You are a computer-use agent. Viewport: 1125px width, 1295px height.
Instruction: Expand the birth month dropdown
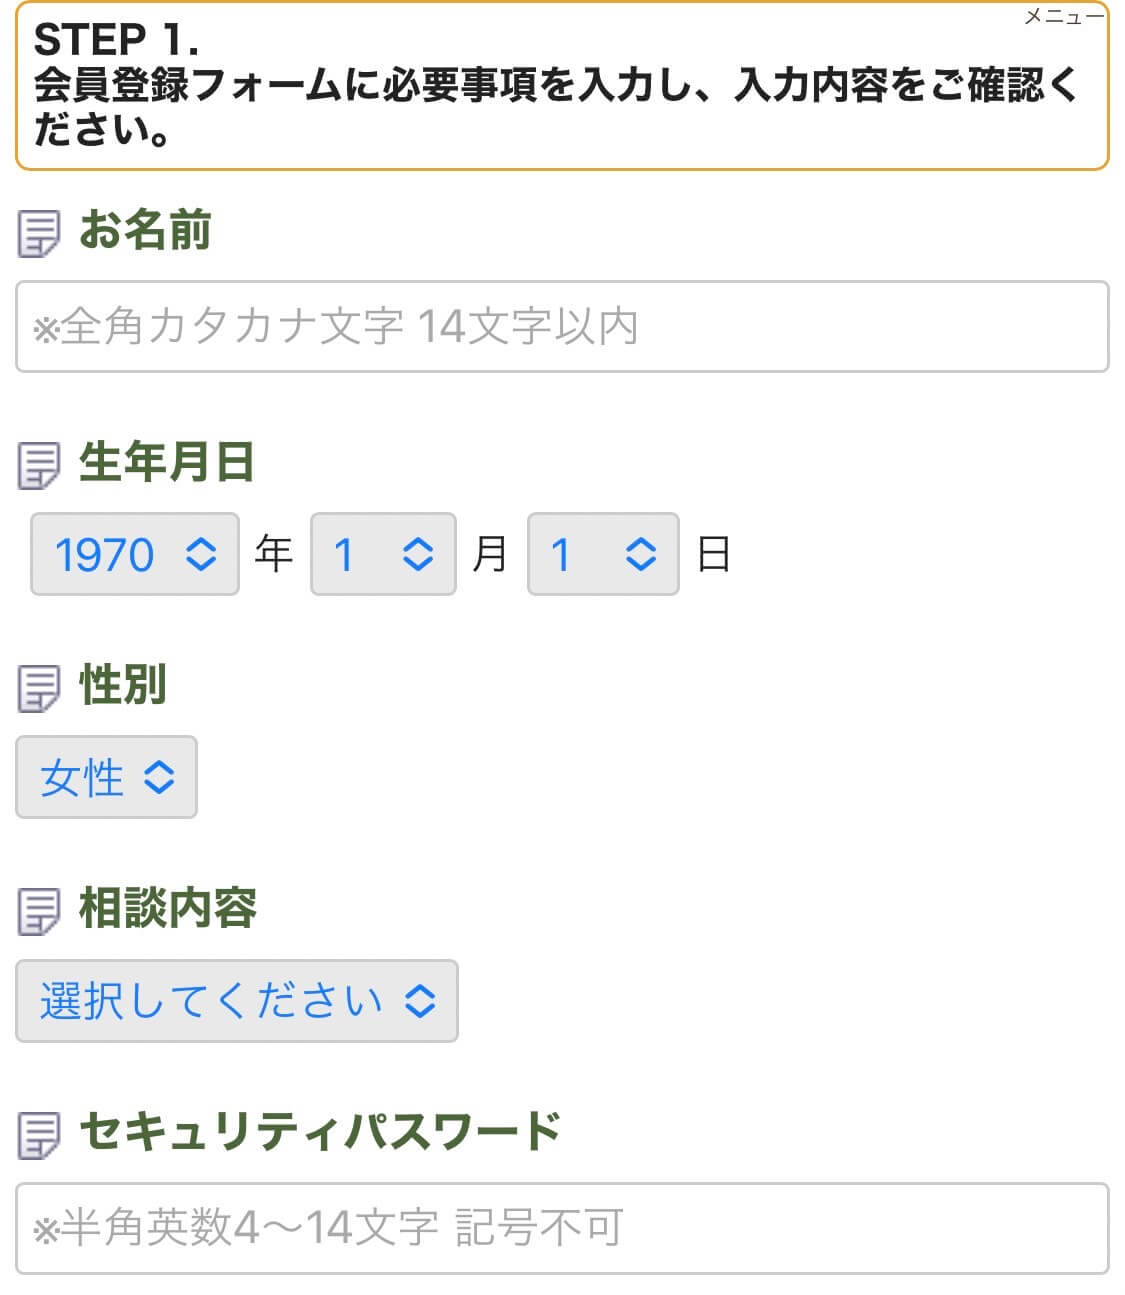(x=383, y=554)
